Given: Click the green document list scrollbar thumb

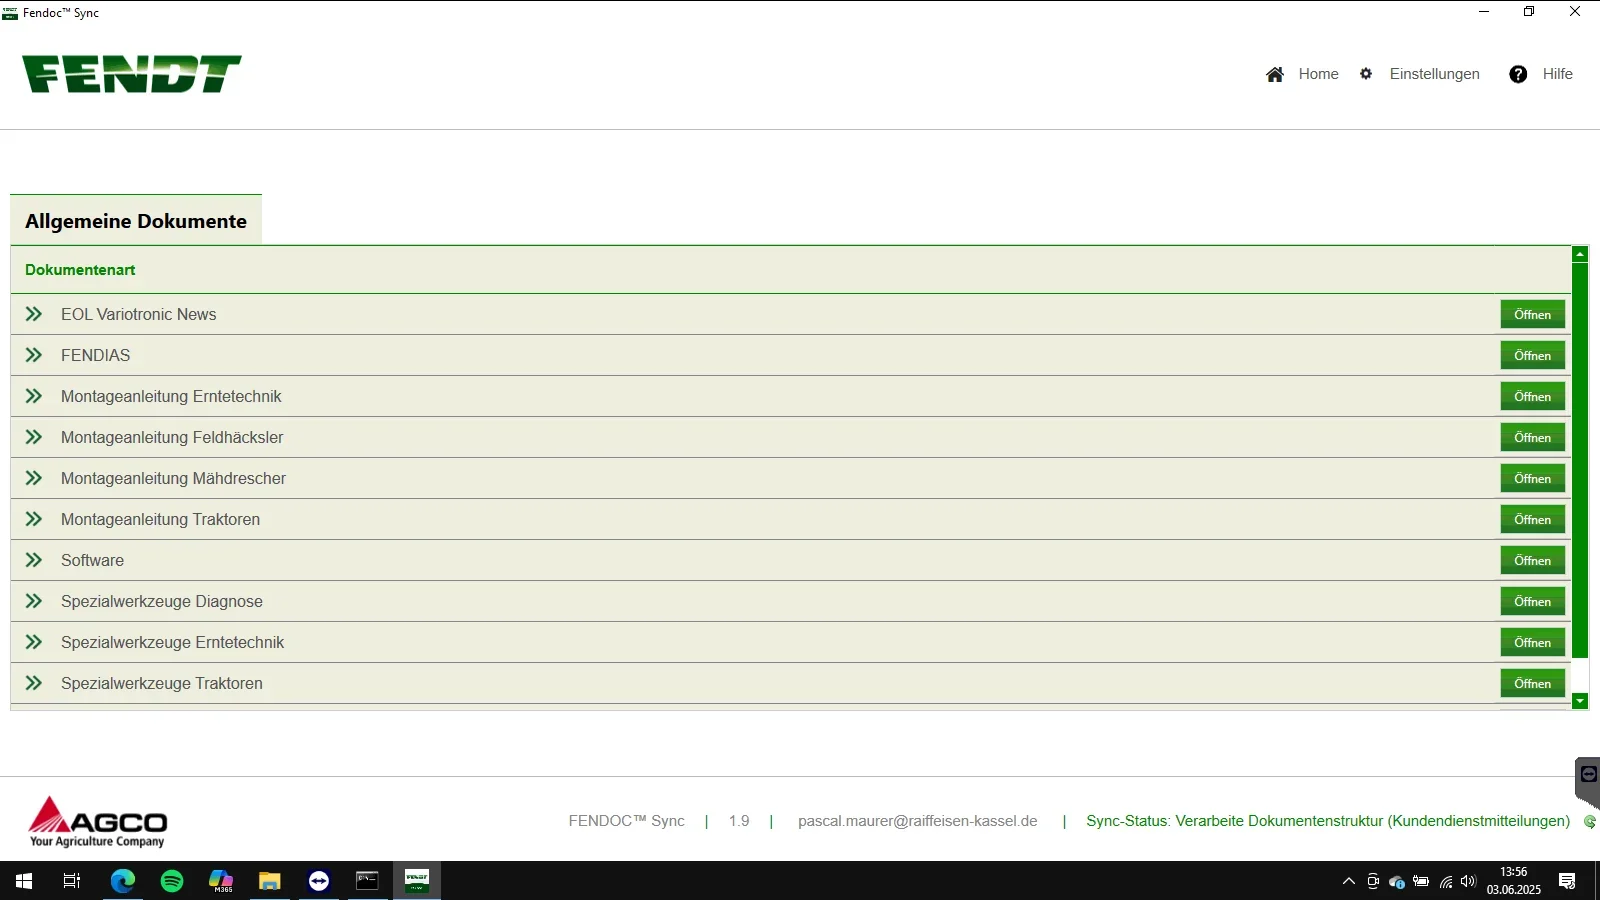Looking at the screenshot, I should (x=1580, y=460).
